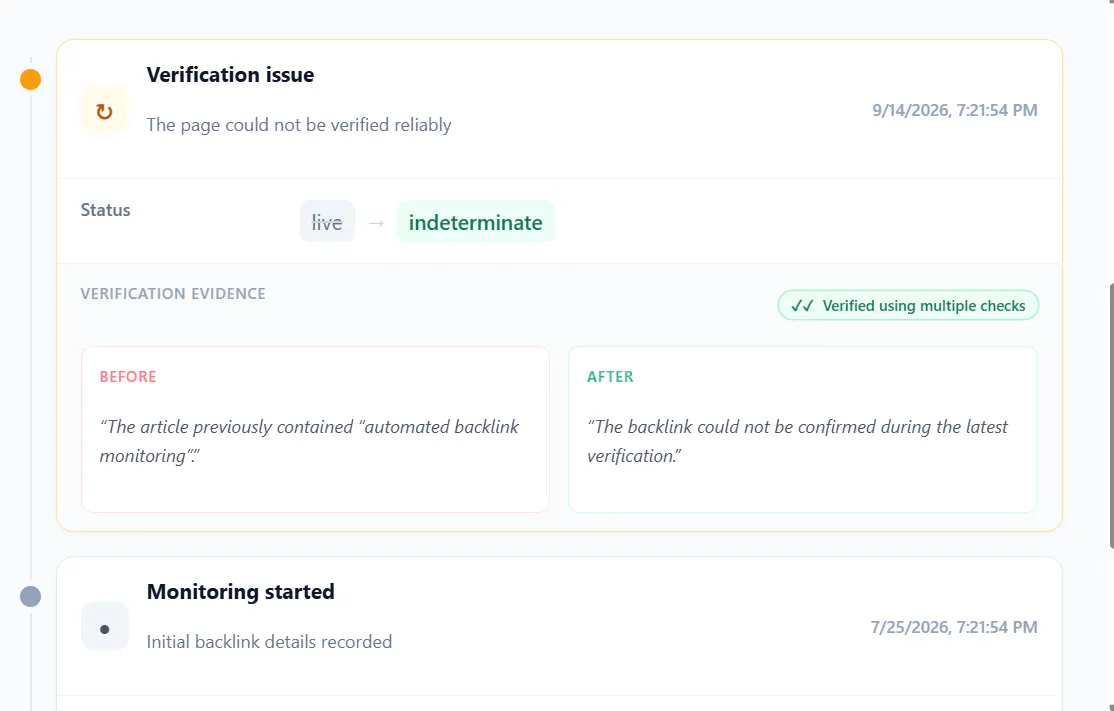Image resolution: width=1114 pixels, height=711 pixels.
Task: Click the gray dot icon beside Monitoring started
Action: pos(104,627)
